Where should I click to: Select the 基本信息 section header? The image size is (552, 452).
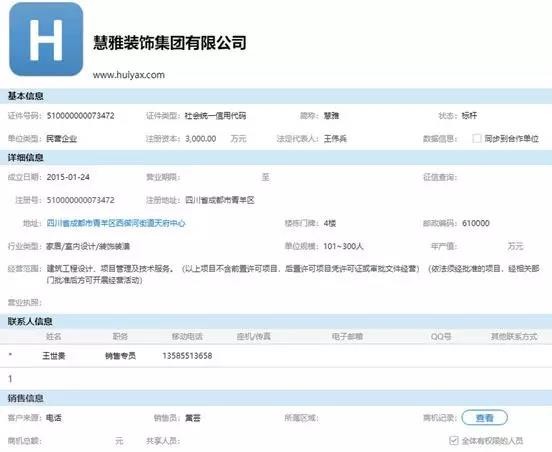pos(26,96)
